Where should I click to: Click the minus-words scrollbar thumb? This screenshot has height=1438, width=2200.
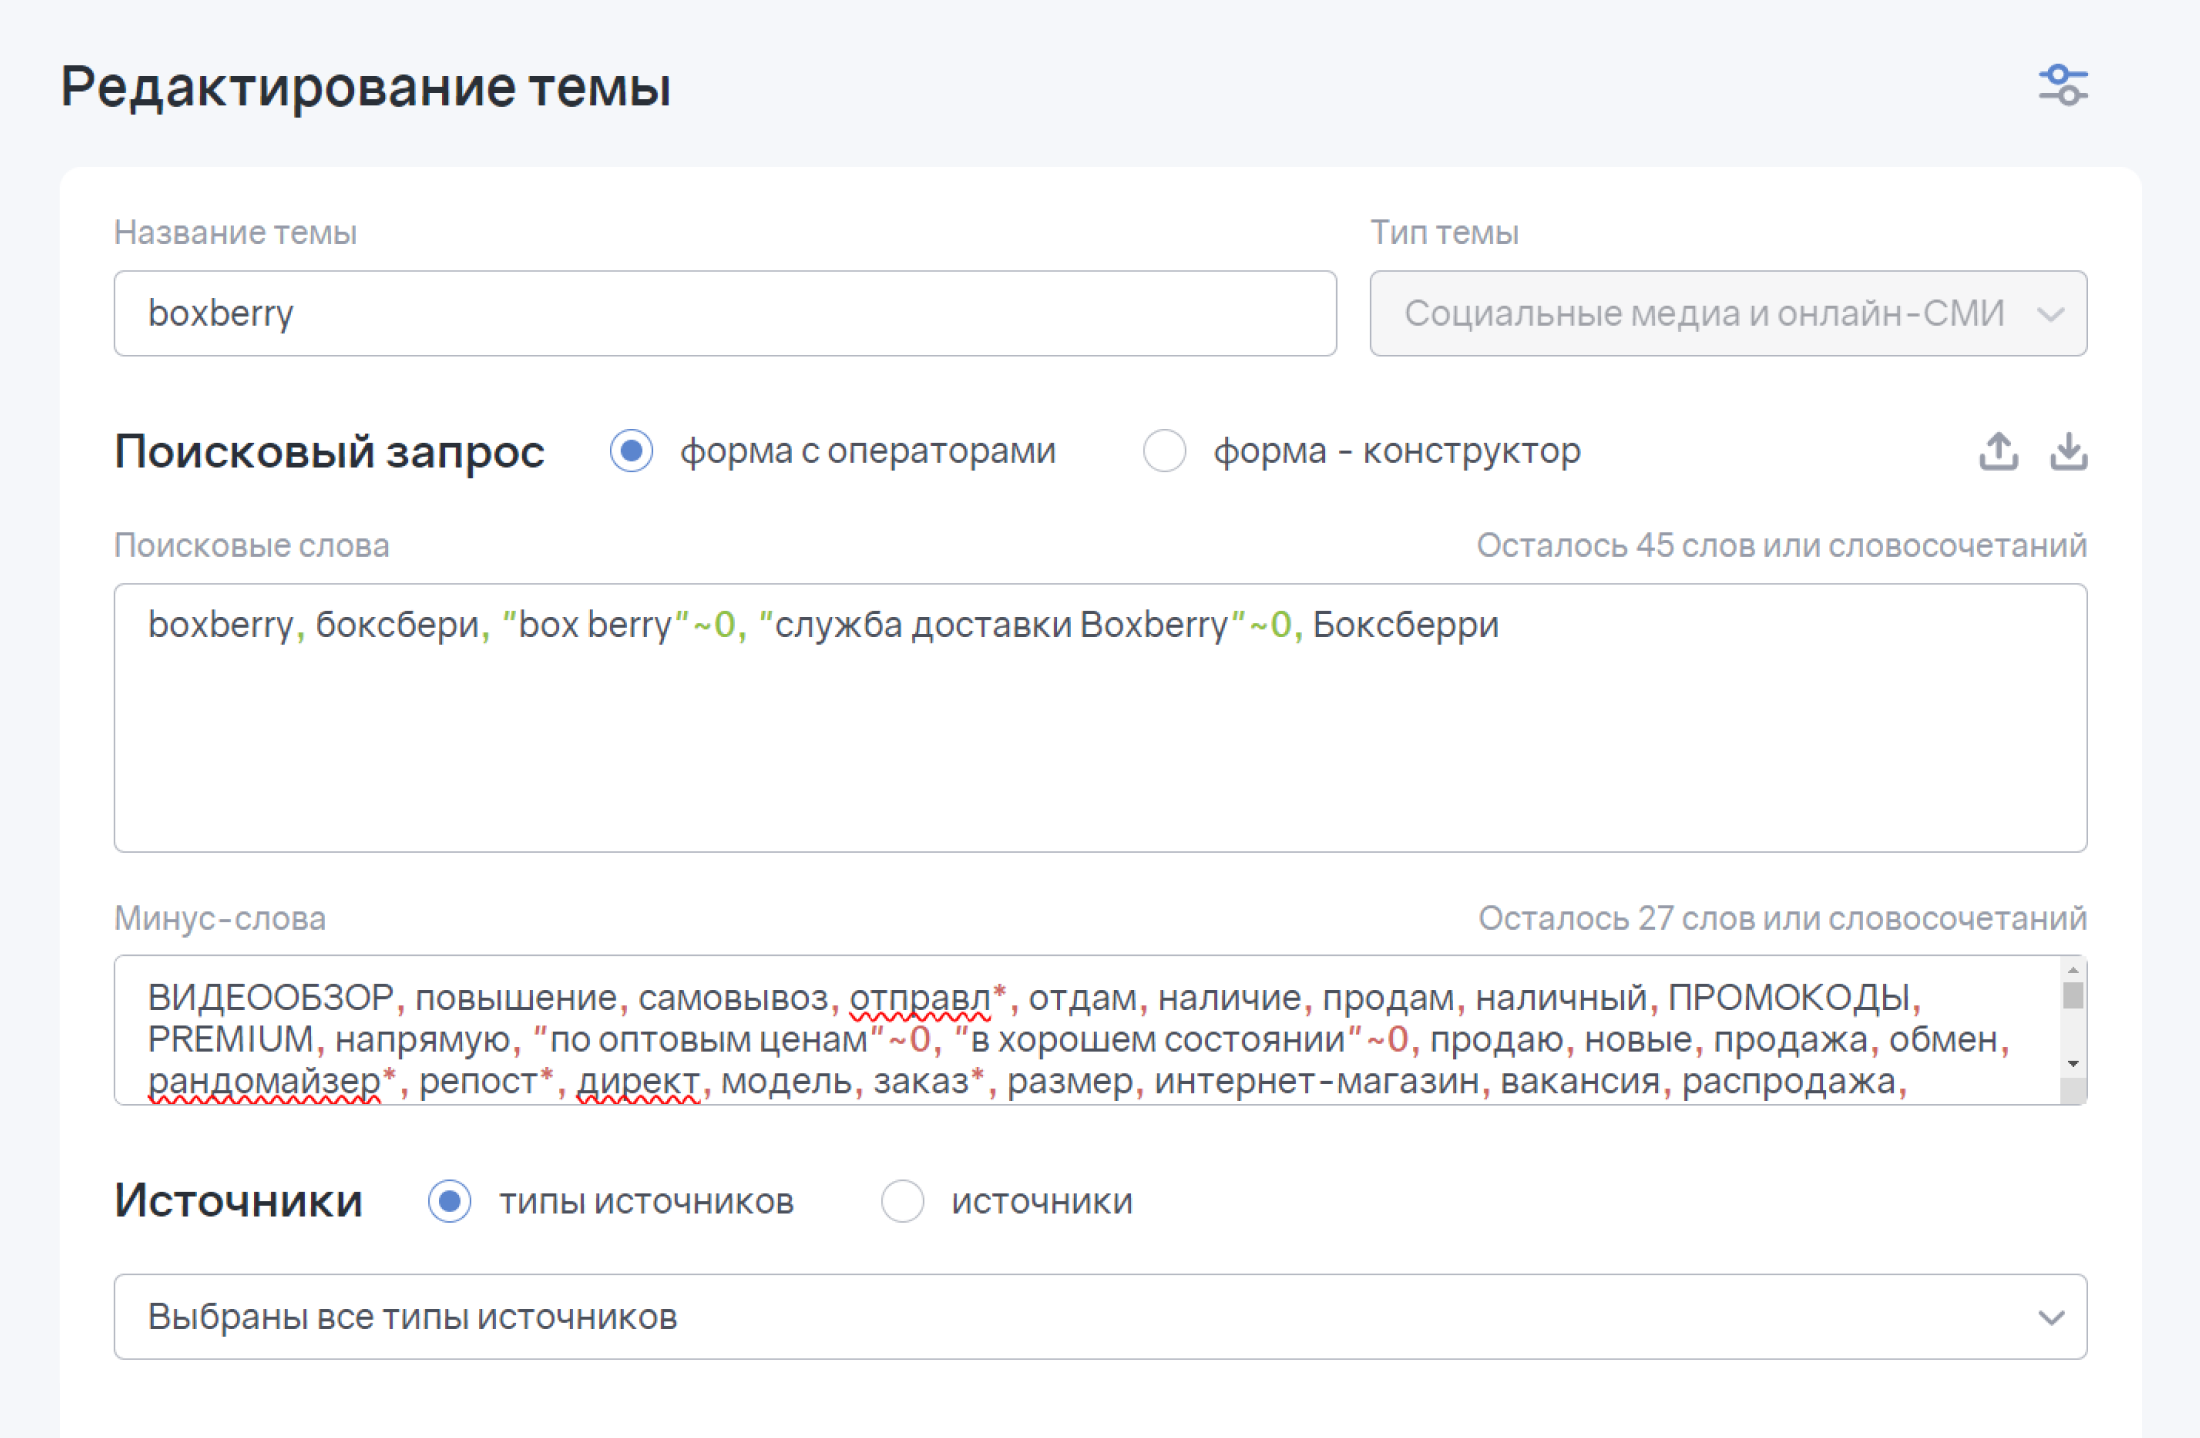[2073, 995]
